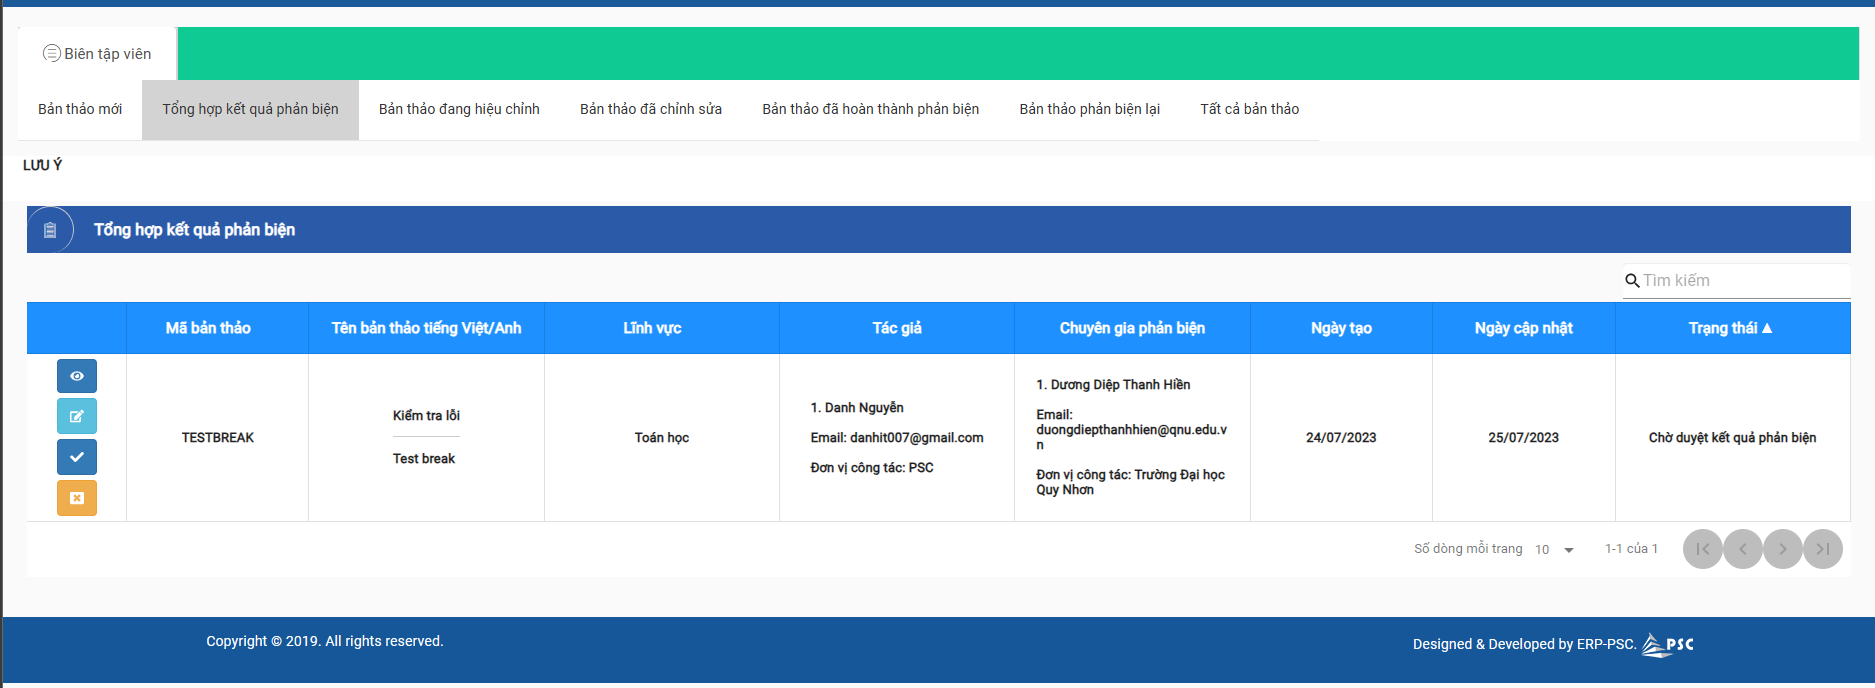The image size is (1875, 688).
Task: Click the magnifier search icon
Action: [1632, 281]
